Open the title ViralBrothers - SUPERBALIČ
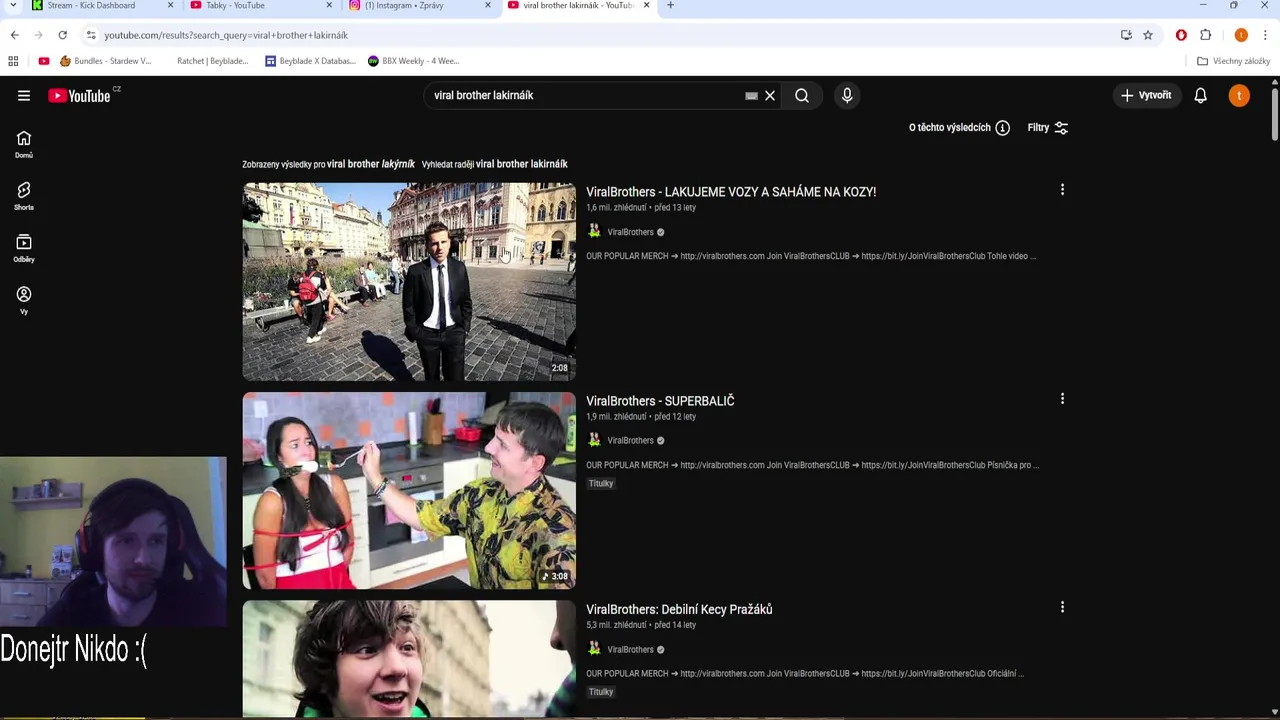 (x=660, y=401)
